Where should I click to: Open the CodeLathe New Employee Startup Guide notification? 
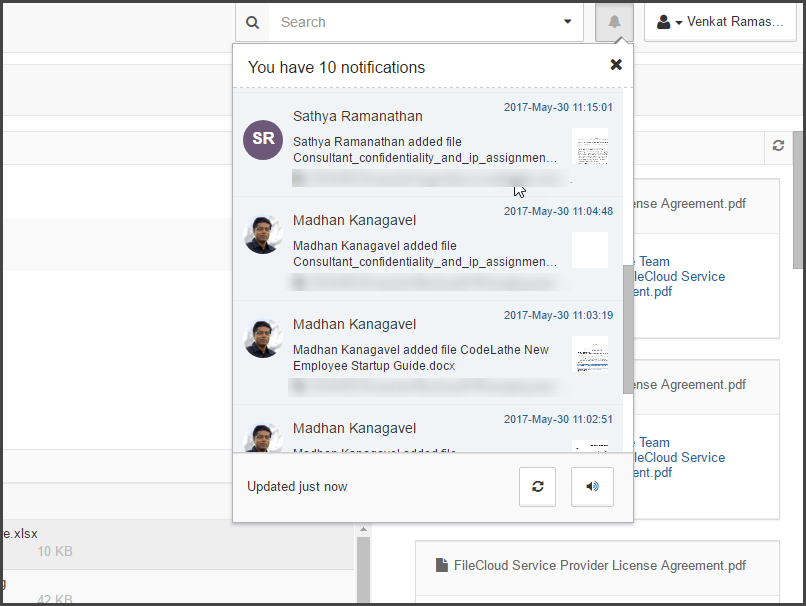click(x=425, y=358)
